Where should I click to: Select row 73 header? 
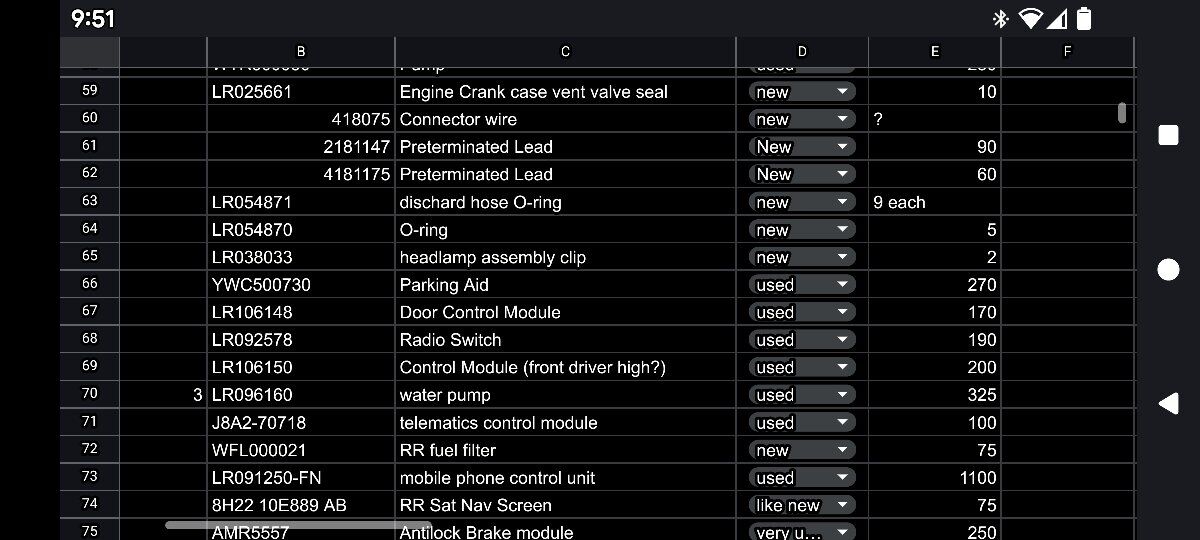tap(90, 477)
